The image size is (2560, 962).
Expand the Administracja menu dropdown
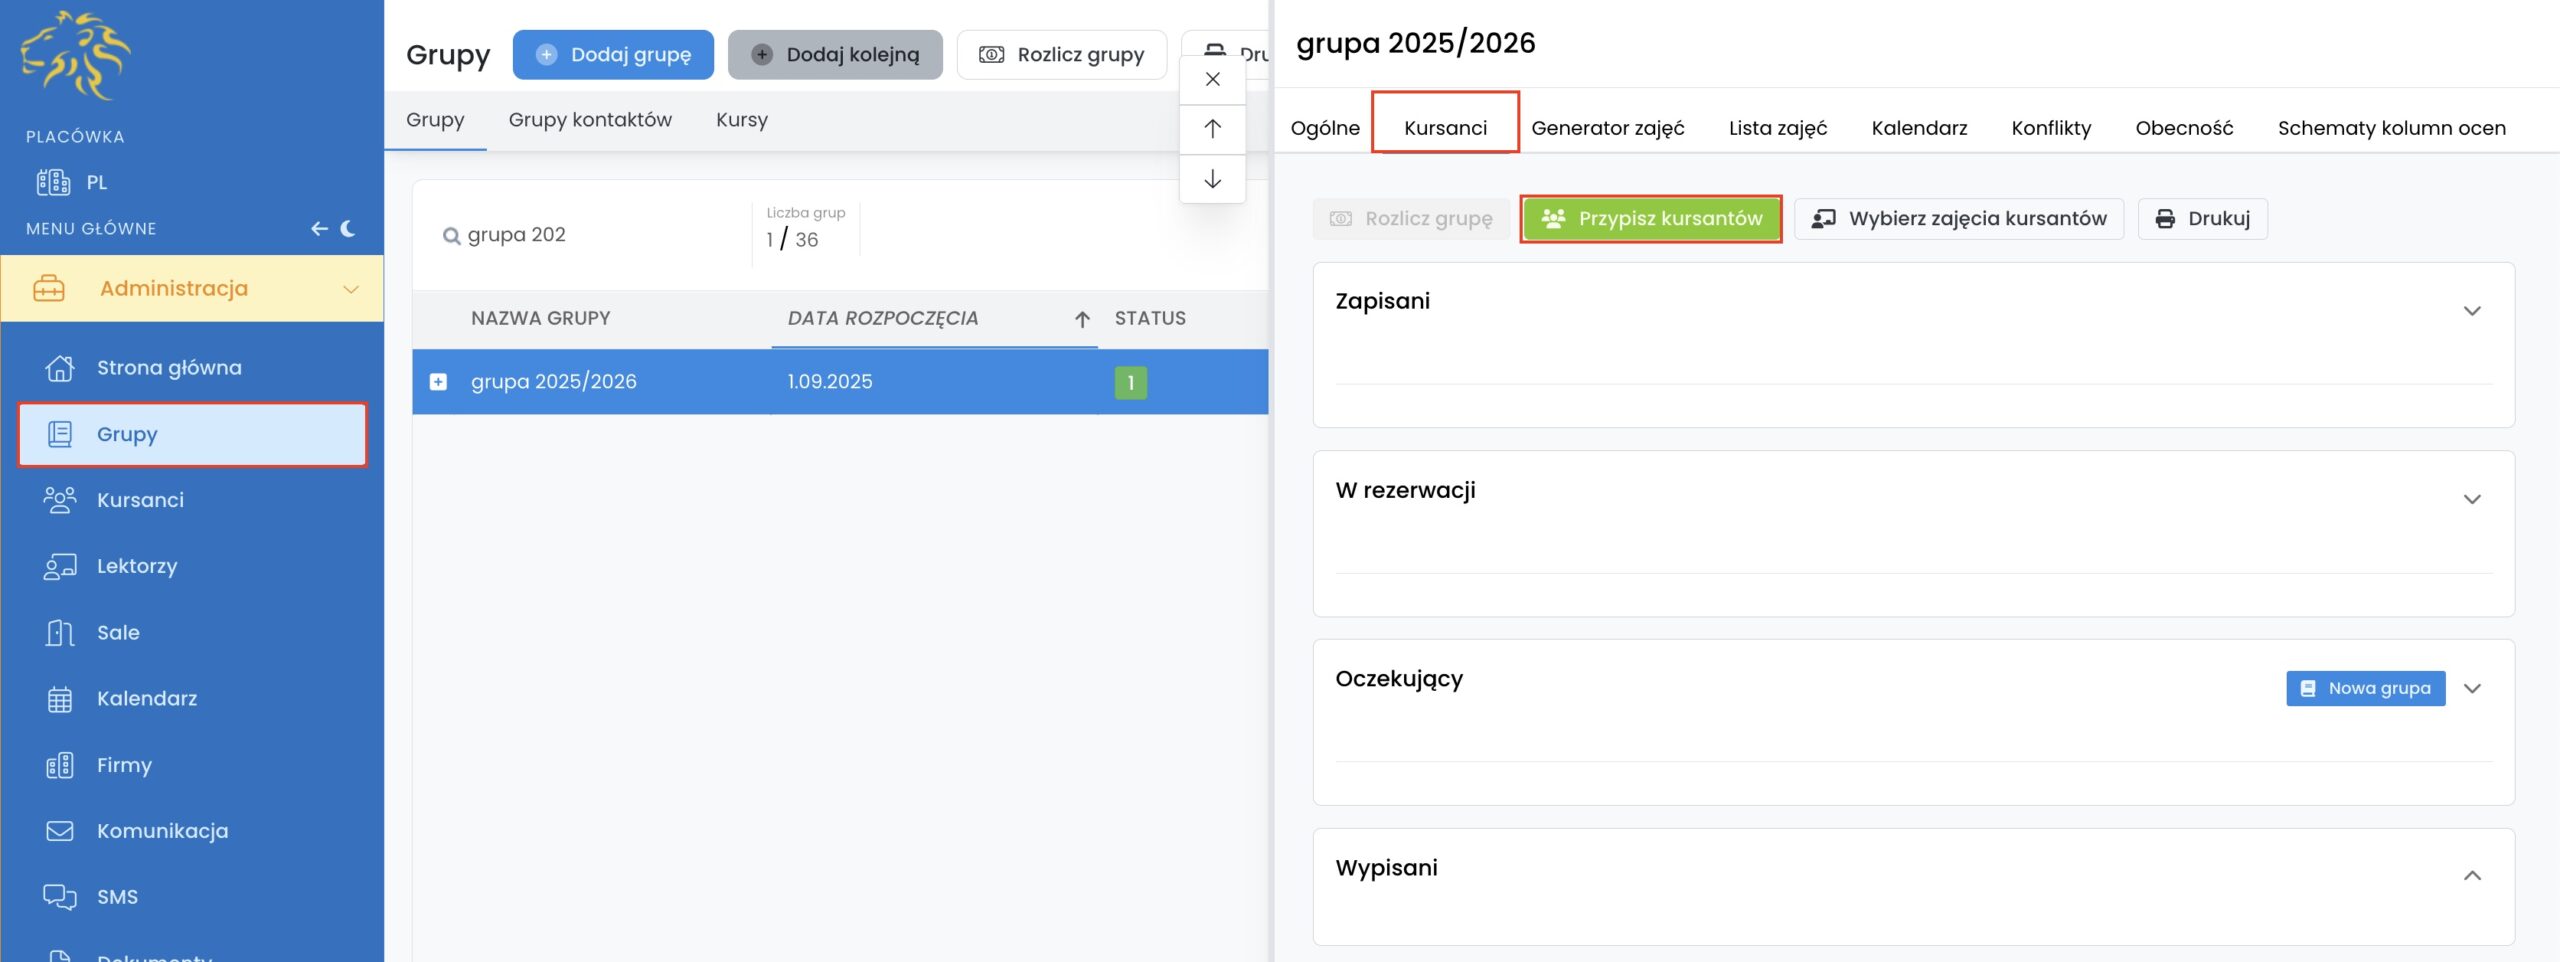(x=350, y=289)
